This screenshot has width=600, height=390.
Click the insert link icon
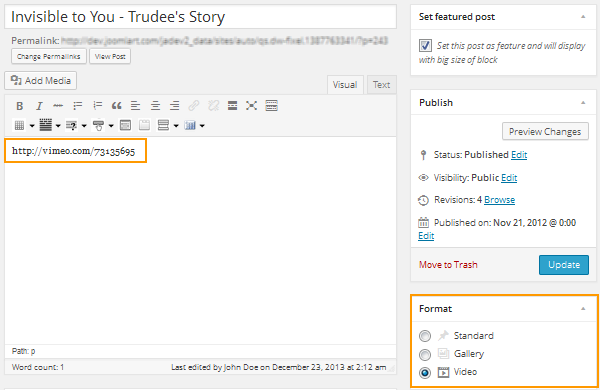[194, 106]
